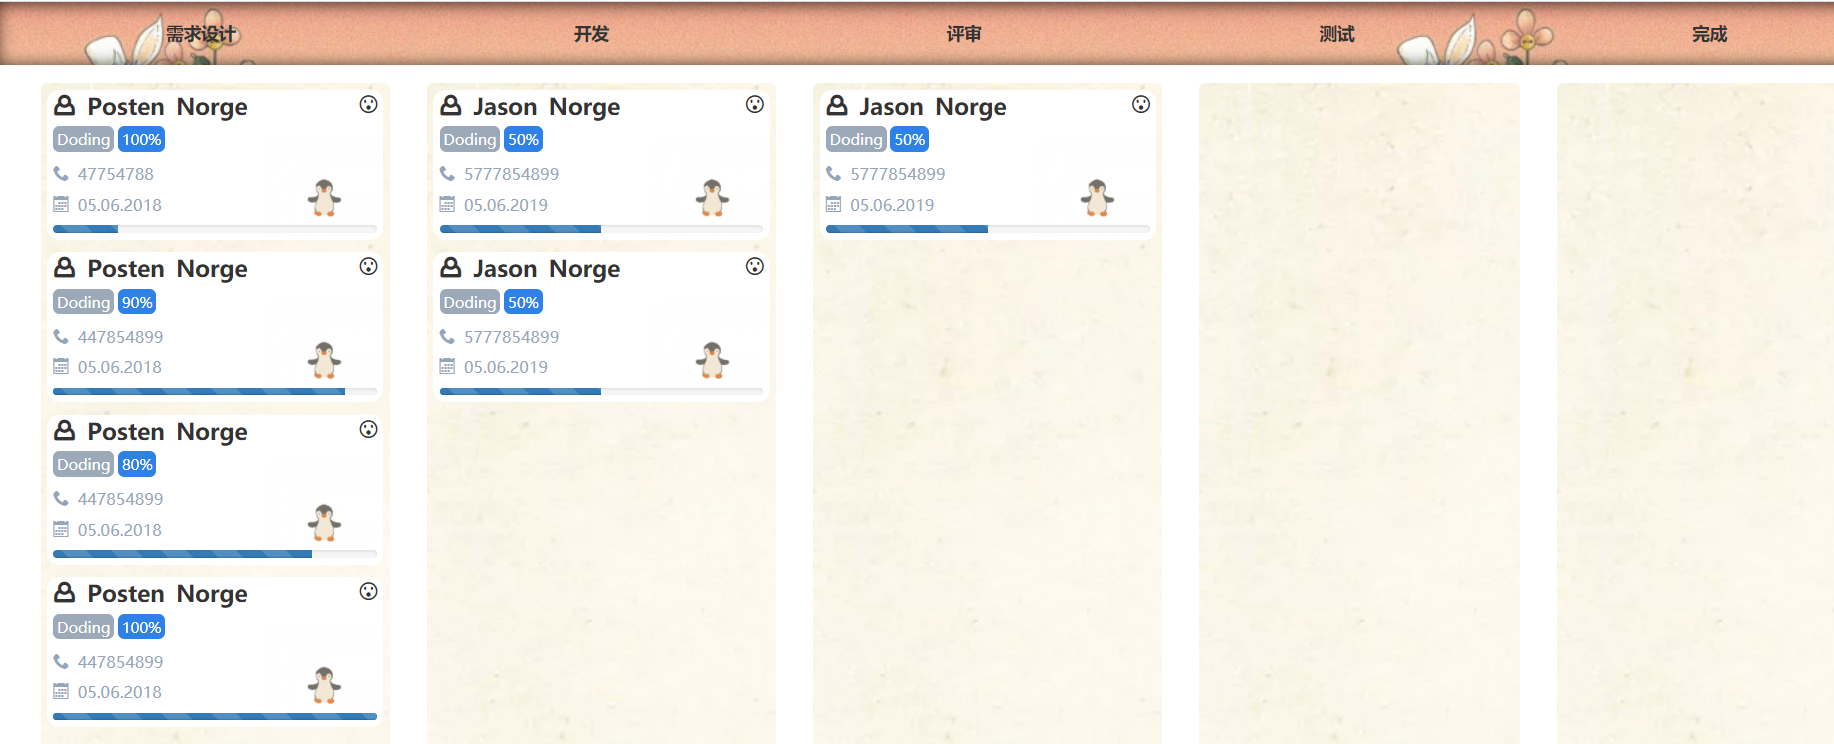Click penguin avatar on lower Jason card in 开发

(x=712, y=360)
